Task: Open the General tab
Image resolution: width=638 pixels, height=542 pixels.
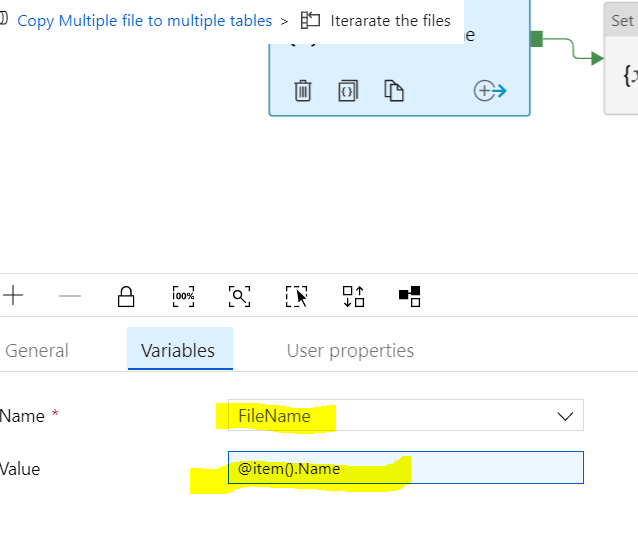Action: click(37, 350)
